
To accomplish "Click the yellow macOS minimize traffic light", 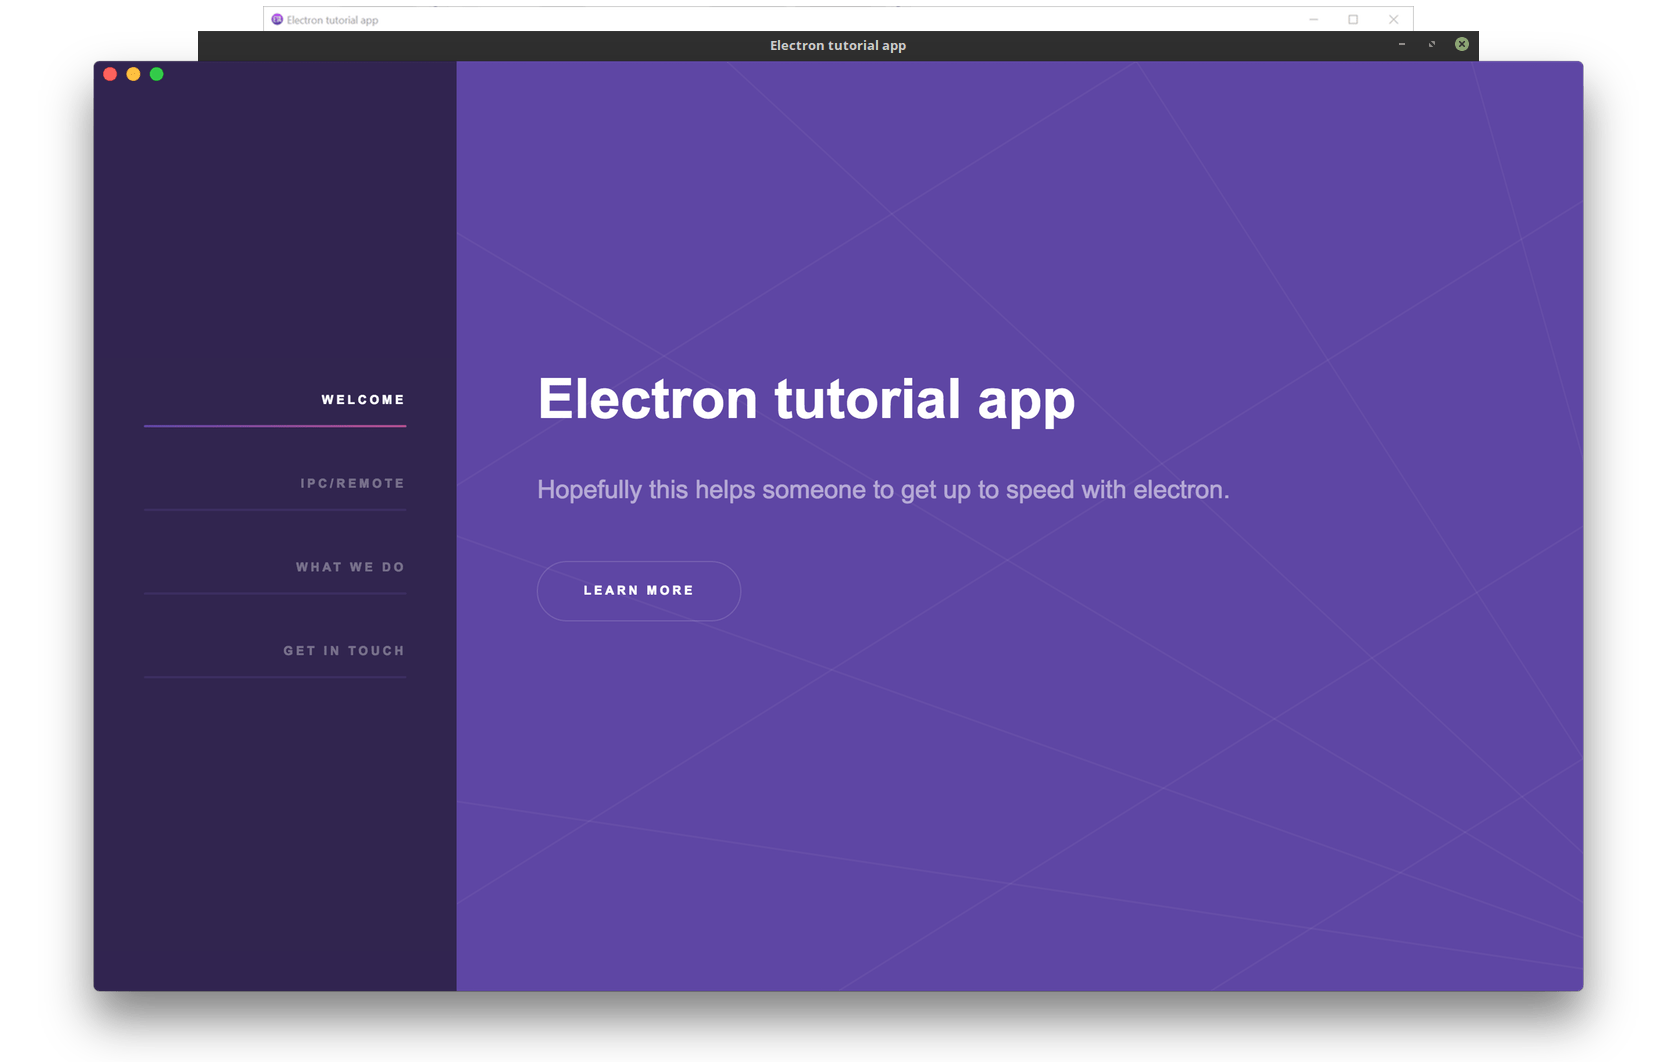I will [x=133, y=74].
